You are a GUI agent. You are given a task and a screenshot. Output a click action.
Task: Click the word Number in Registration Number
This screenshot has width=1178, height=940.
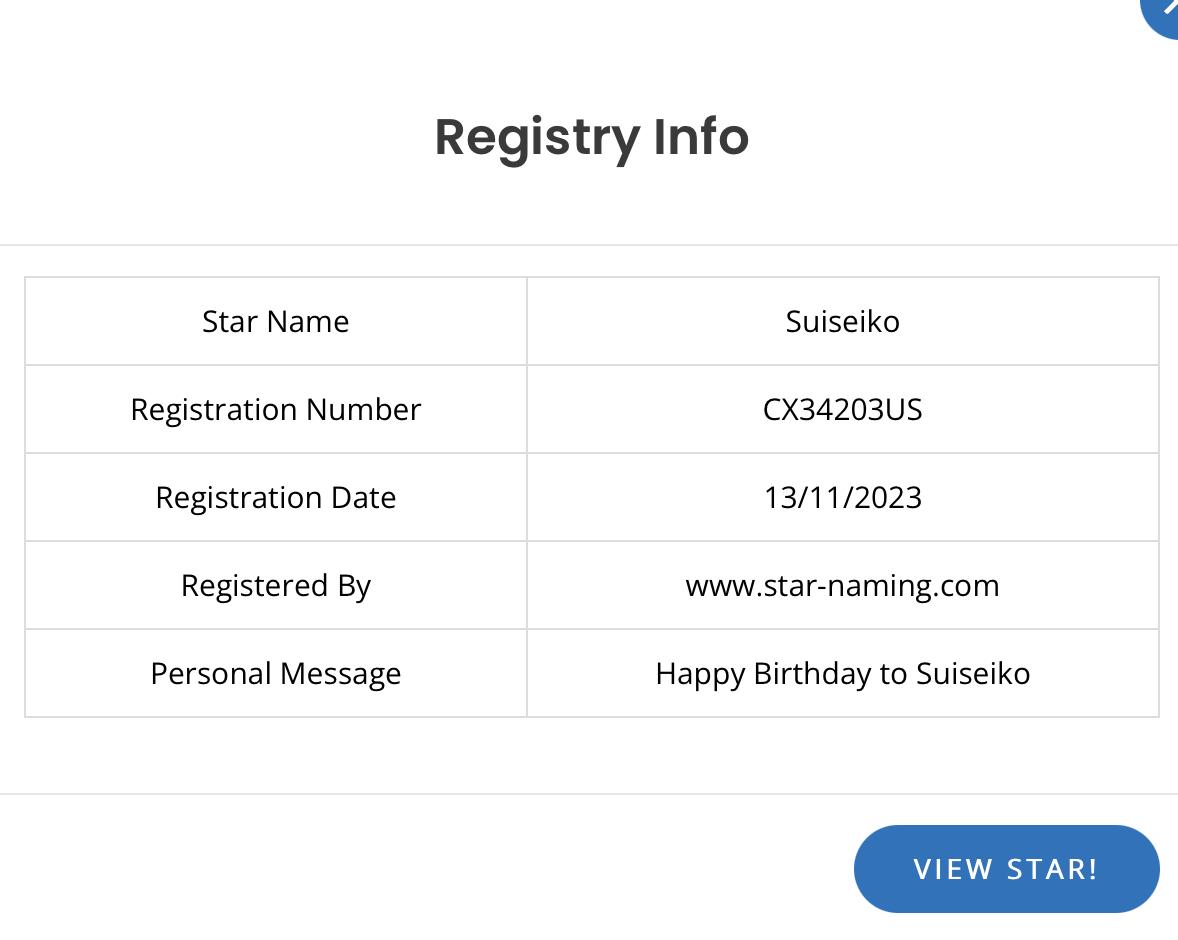[x=364, y=410]
